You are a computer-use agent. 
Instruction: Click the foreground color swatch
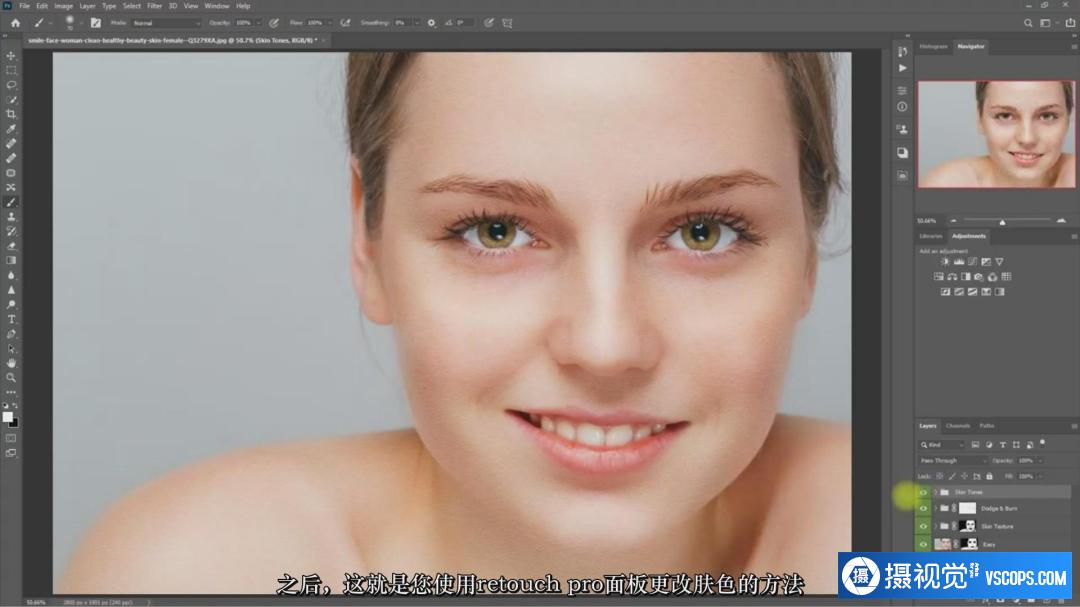click(8, 417)
